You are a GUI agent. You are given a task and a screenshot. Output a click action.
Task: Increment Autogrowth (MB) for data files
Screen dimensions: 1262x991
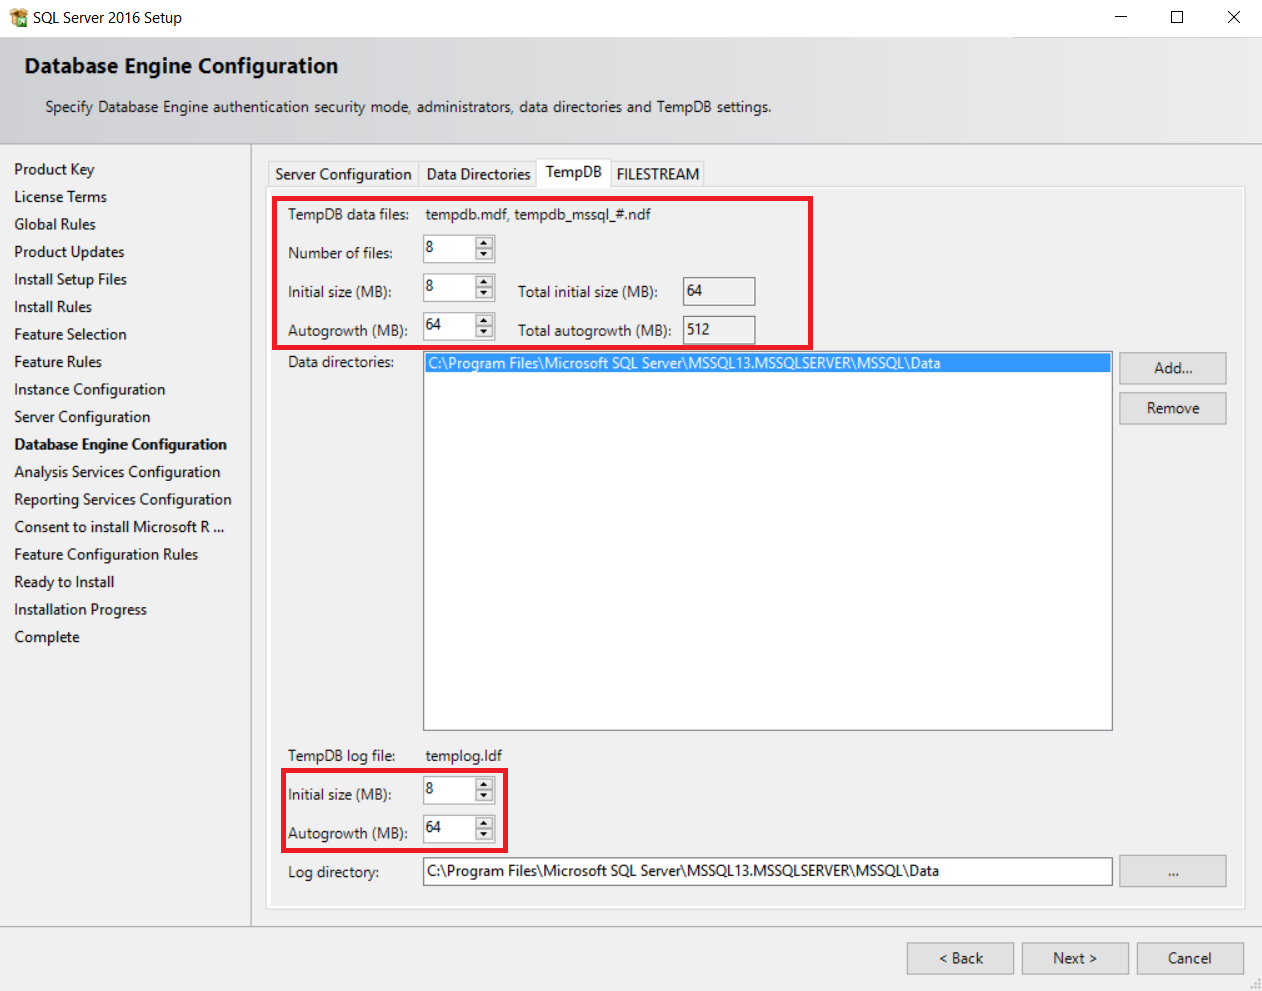coord(483,320)
